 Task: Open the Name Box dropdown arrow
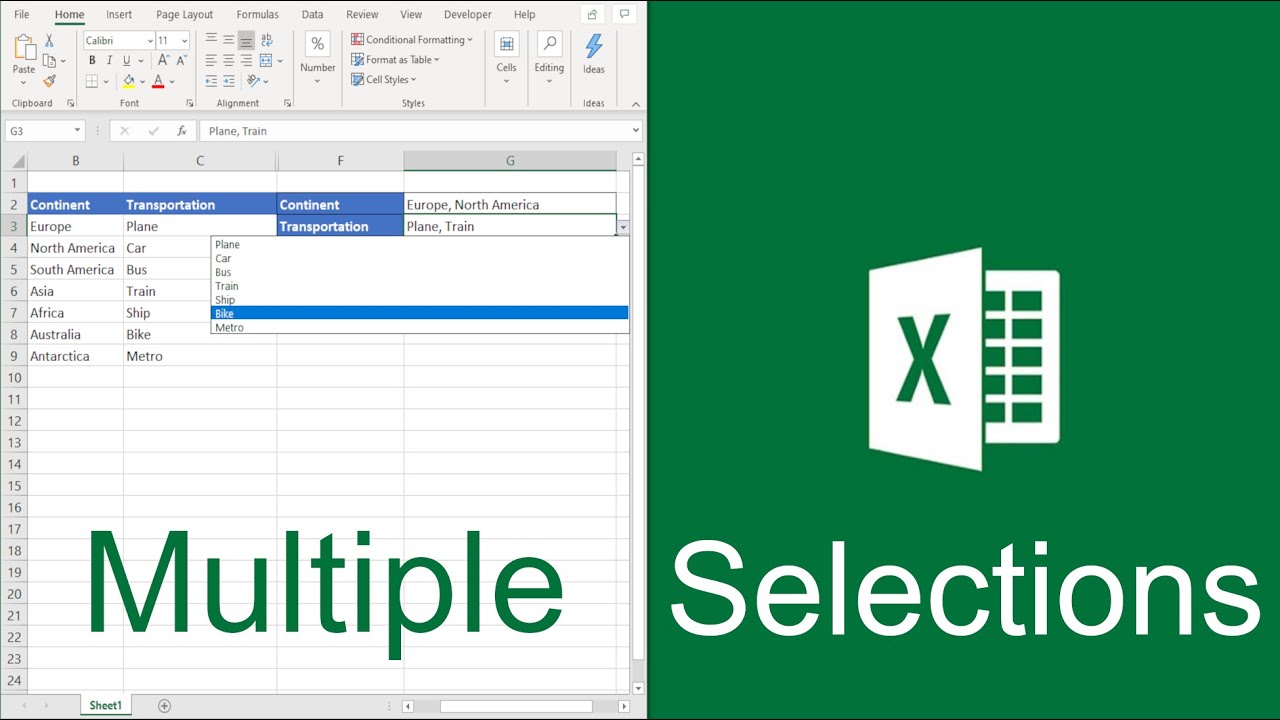coord(77,131)
